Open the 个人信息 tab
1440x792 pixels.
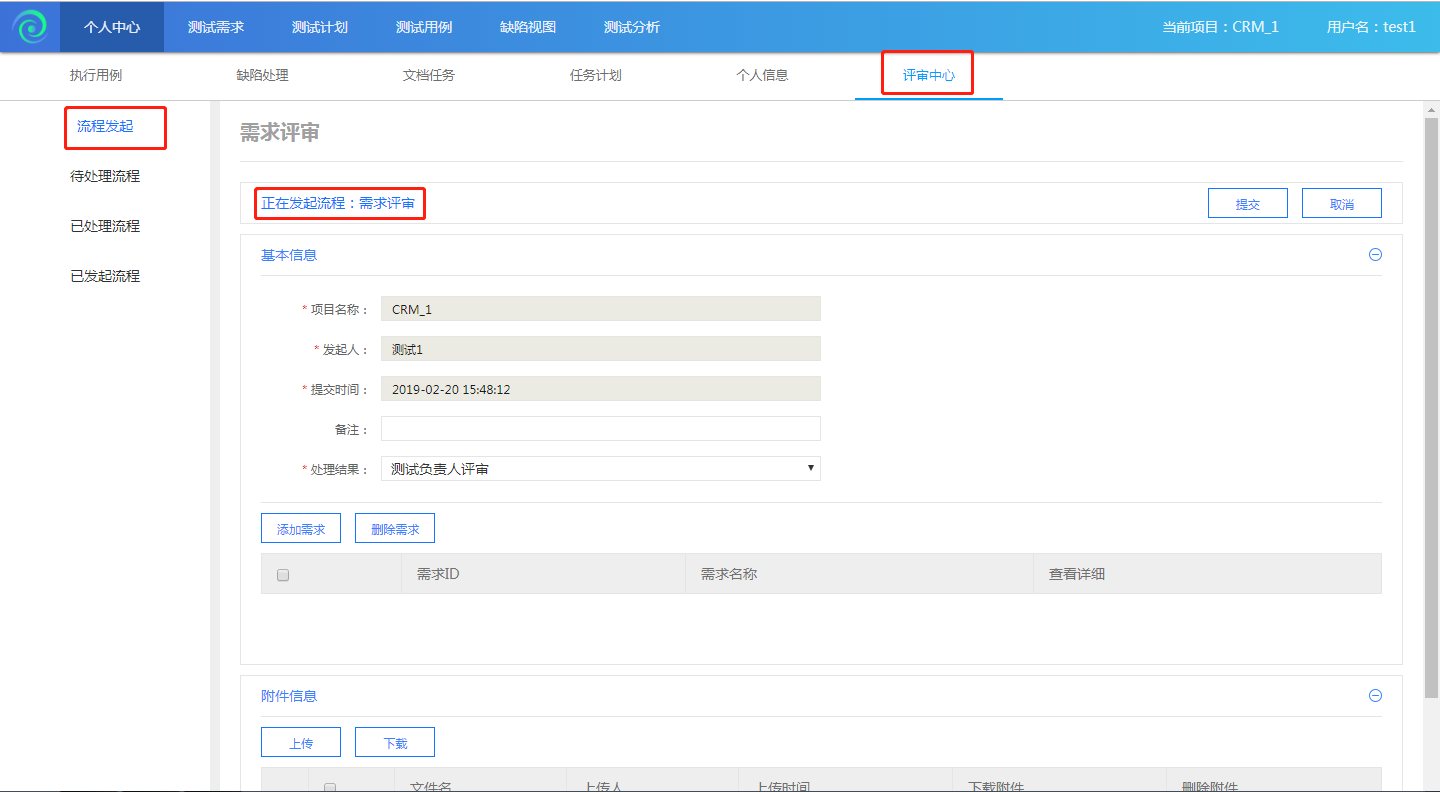coord(762,75)
